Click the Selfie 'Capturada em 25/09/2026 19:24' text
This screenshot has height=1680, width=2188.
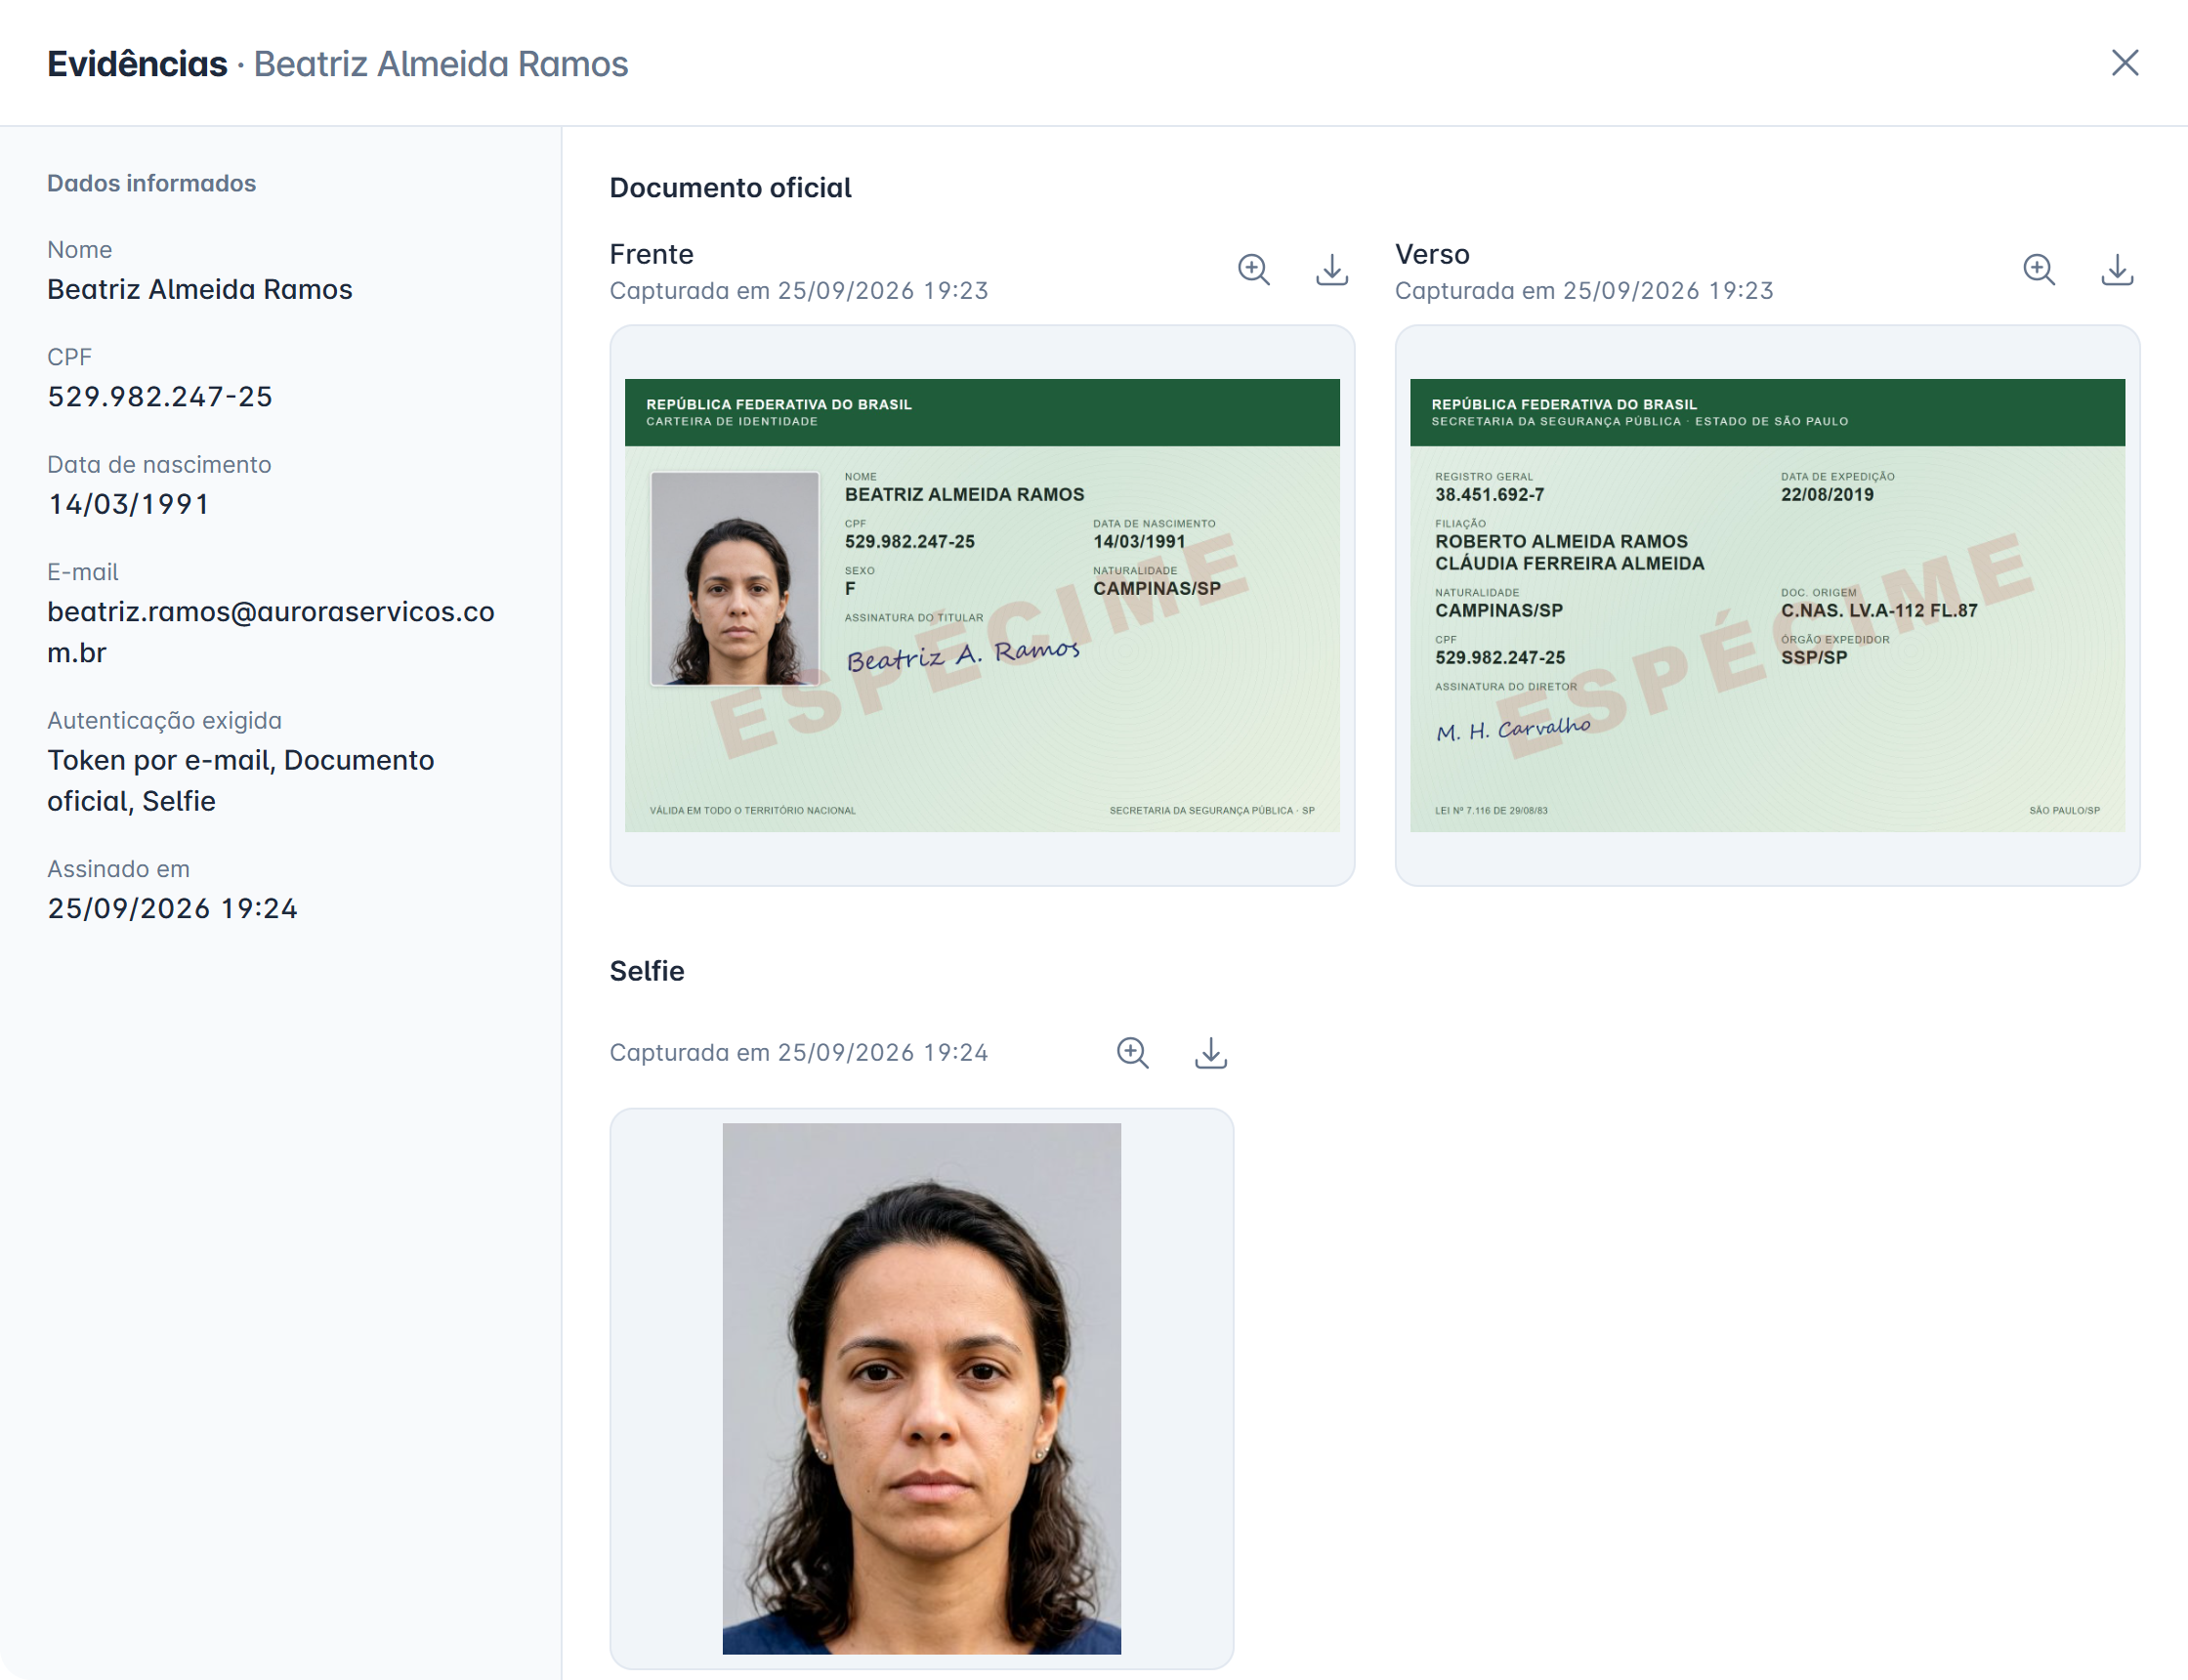click(x=799, y=1053)
